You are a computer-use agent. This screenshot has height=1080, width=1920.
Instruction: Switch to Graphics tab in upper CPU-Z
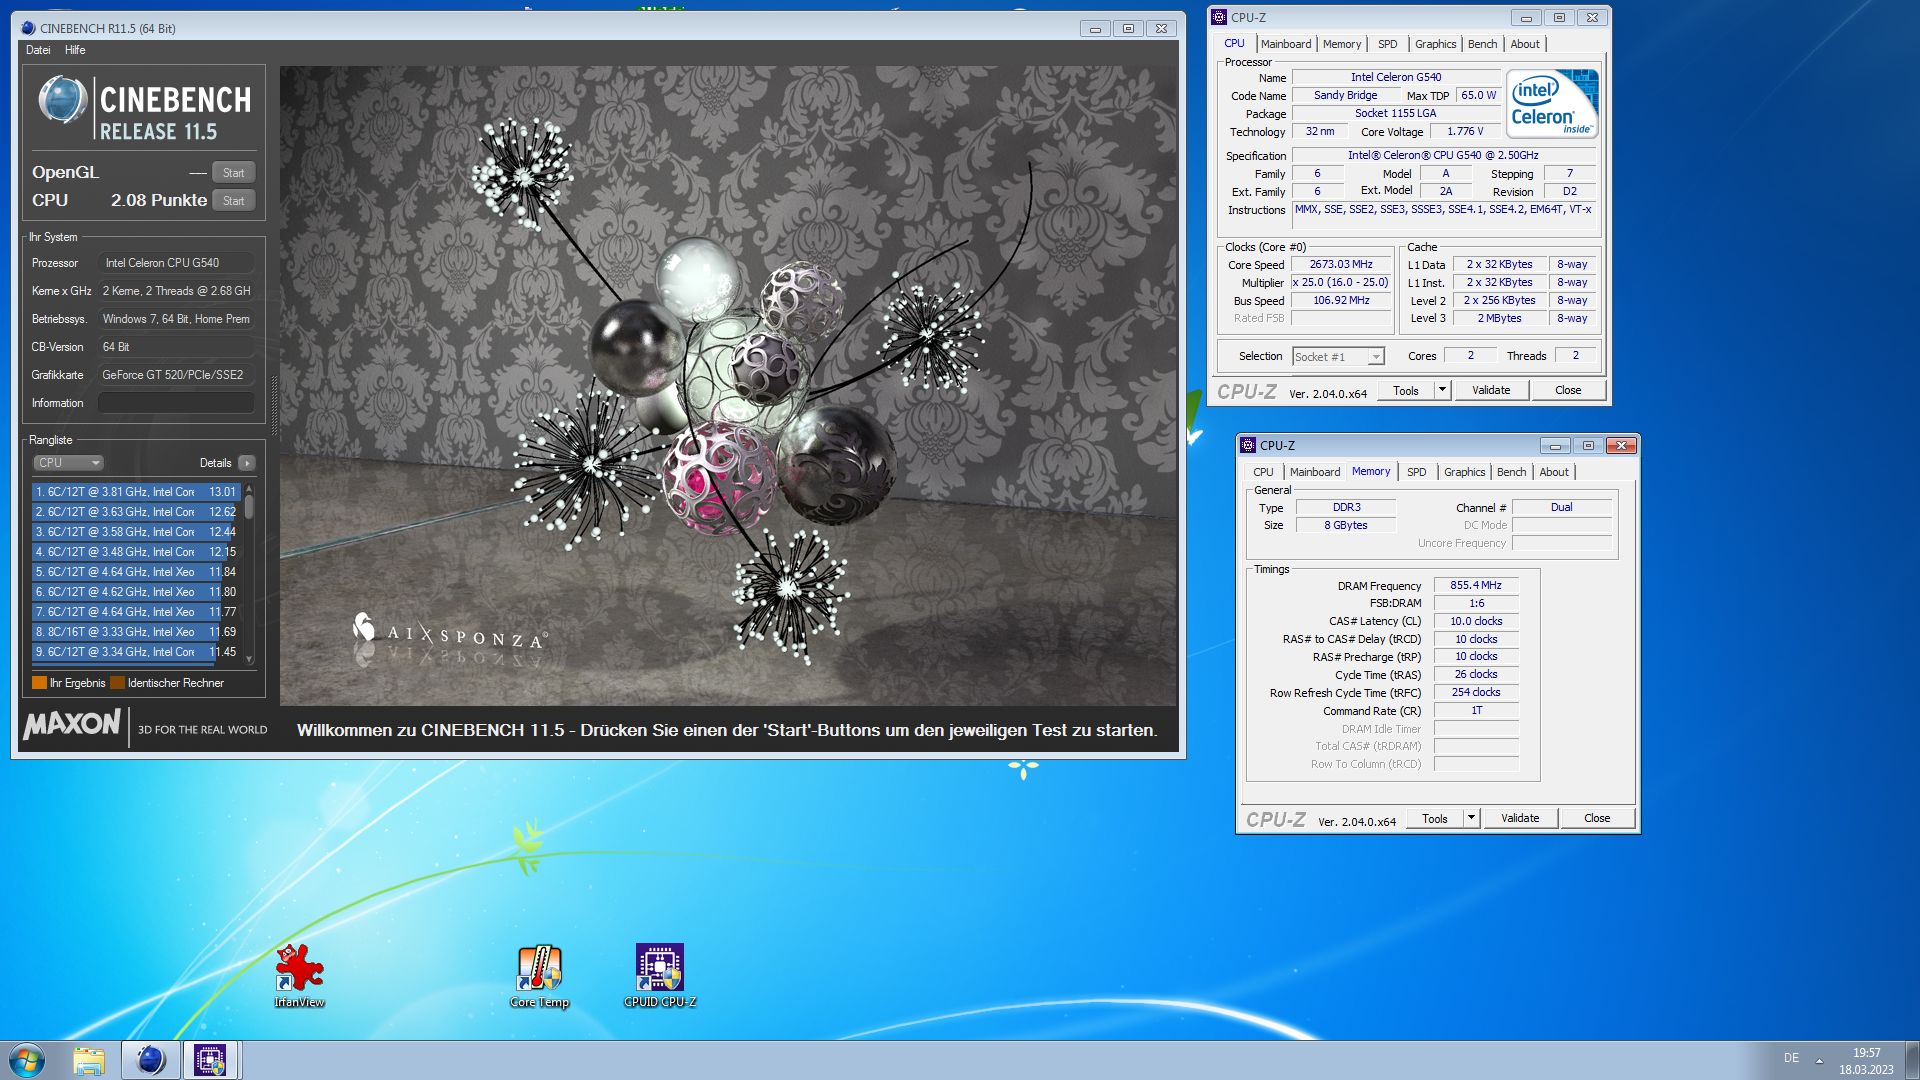coord(1435,44)
